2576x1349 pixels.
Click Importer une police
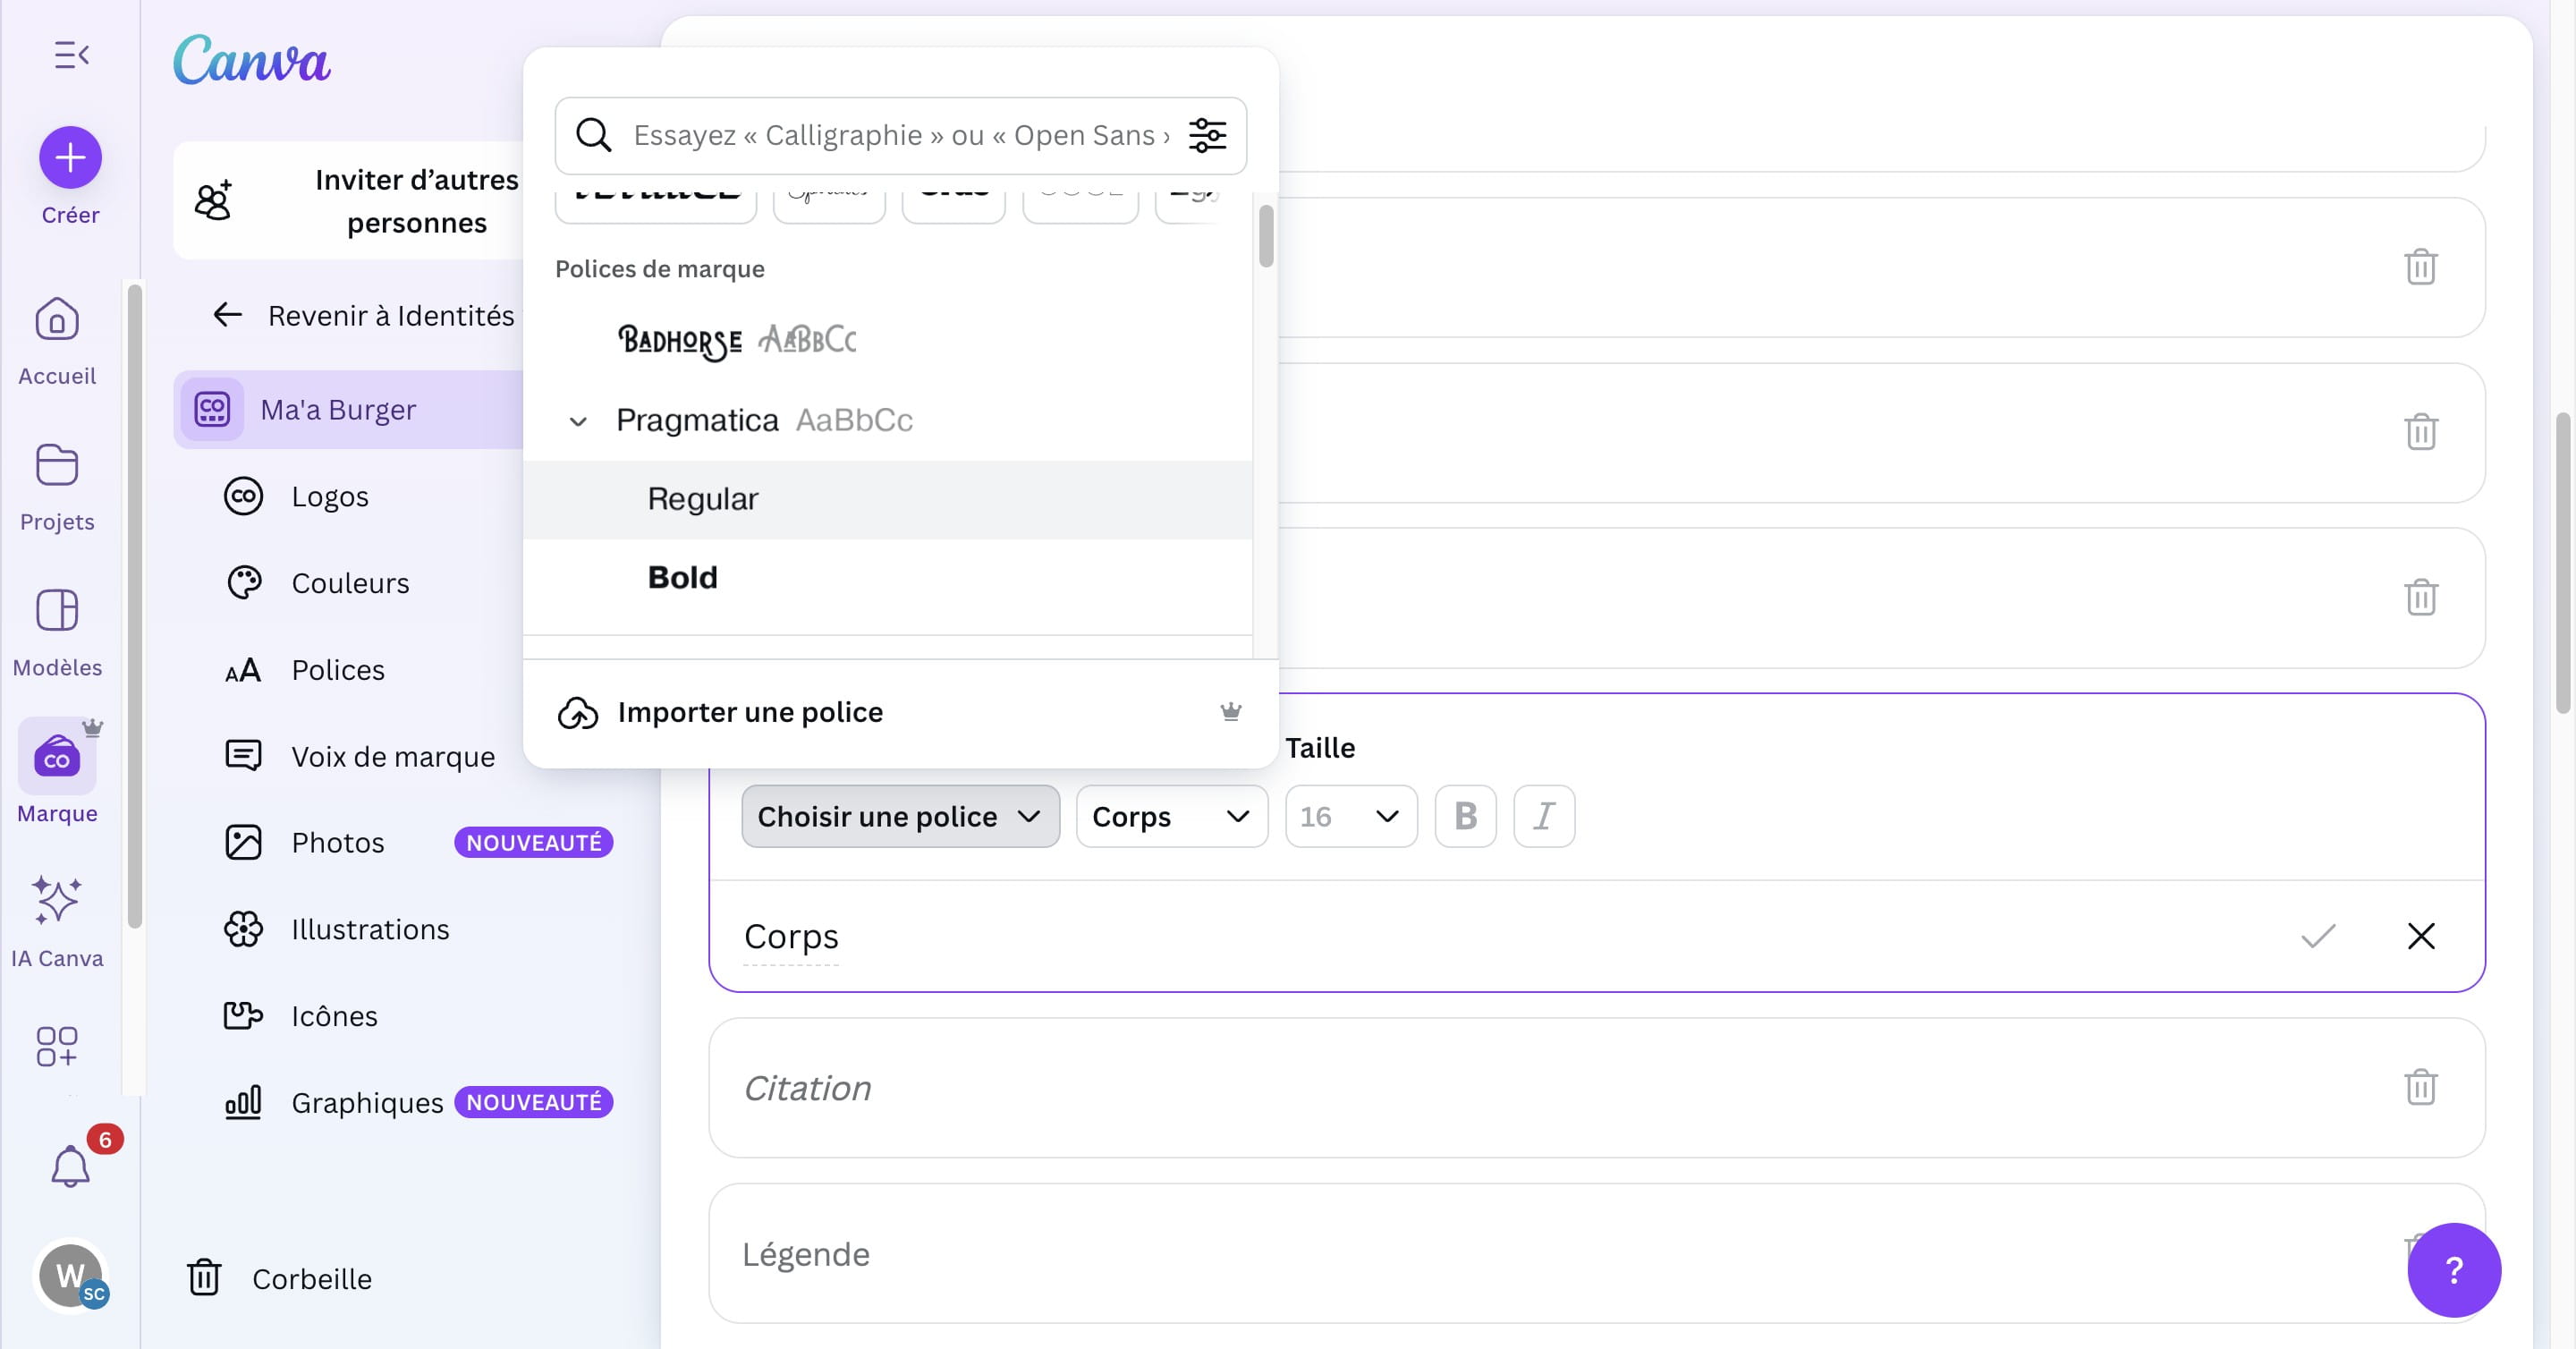750,712
